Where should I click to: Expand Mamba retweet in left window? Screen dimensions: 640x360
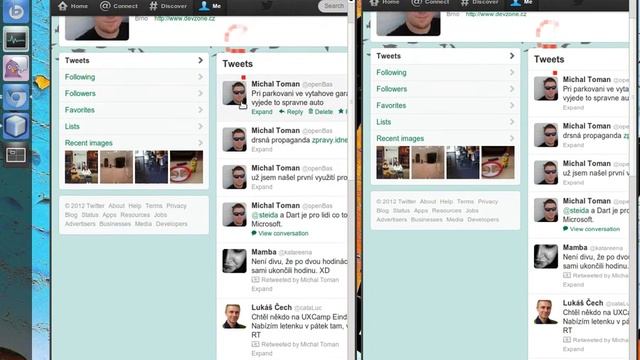click(262, 289)
